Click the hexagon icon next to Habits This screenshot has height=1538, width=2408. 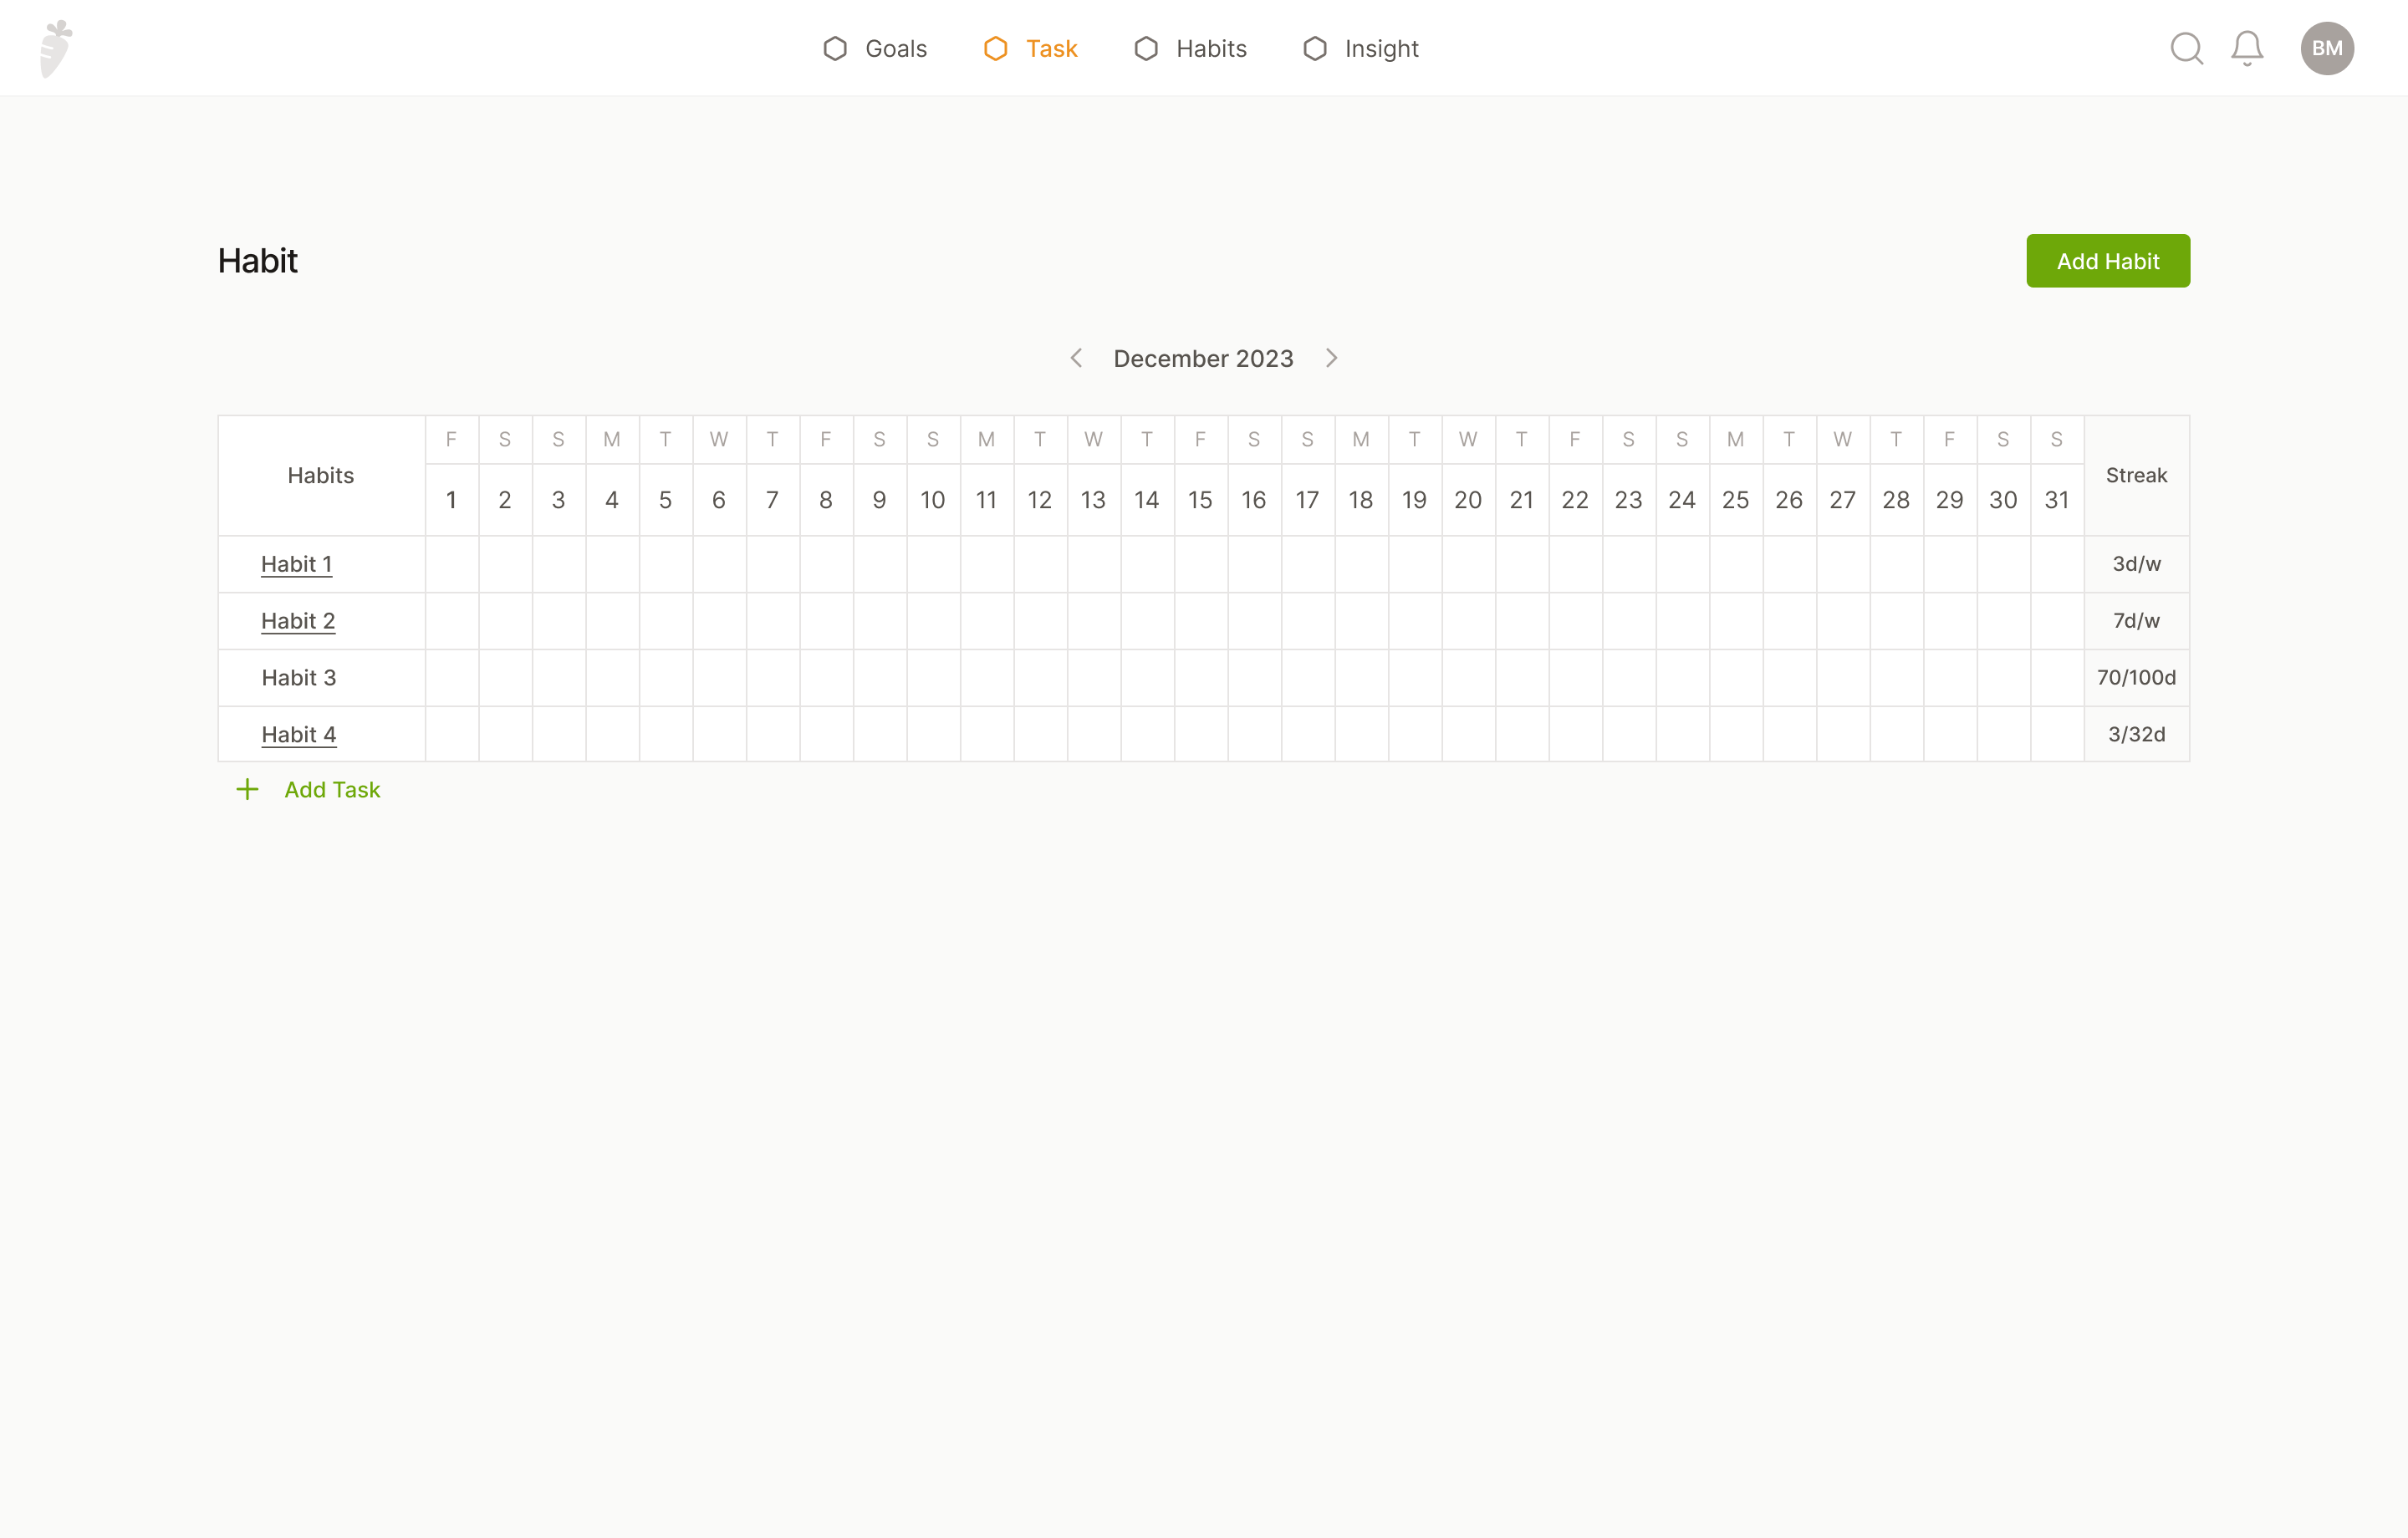pos(1146,48)
